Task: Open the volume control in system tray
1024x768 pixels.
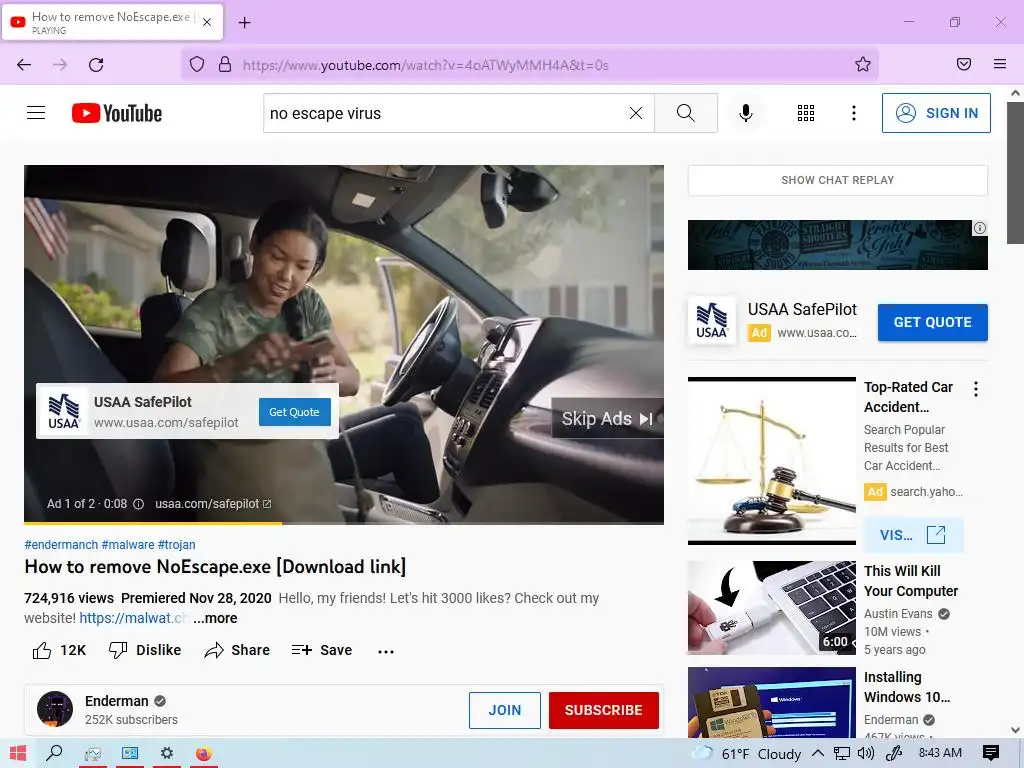Action: click(x=865, y=754)
